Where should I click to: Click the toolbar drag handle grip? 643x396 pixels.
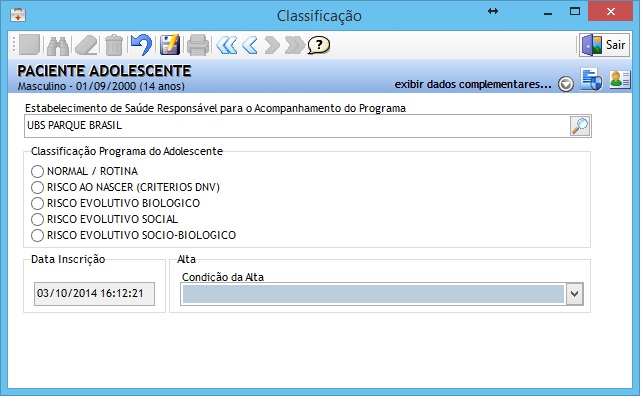(14, 45)
